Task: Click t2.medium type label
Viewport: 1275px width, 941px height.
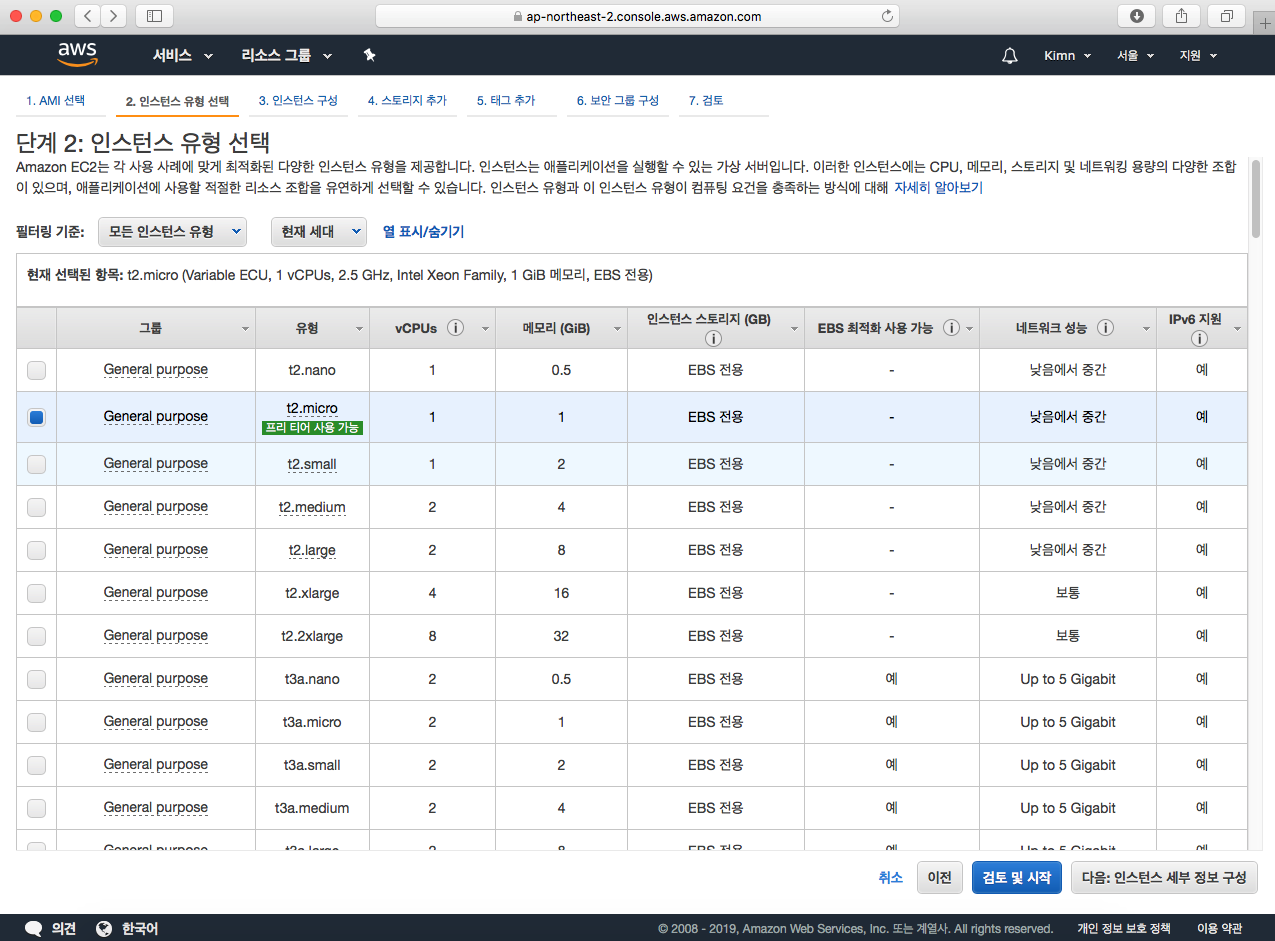Action: coord(312,507)
